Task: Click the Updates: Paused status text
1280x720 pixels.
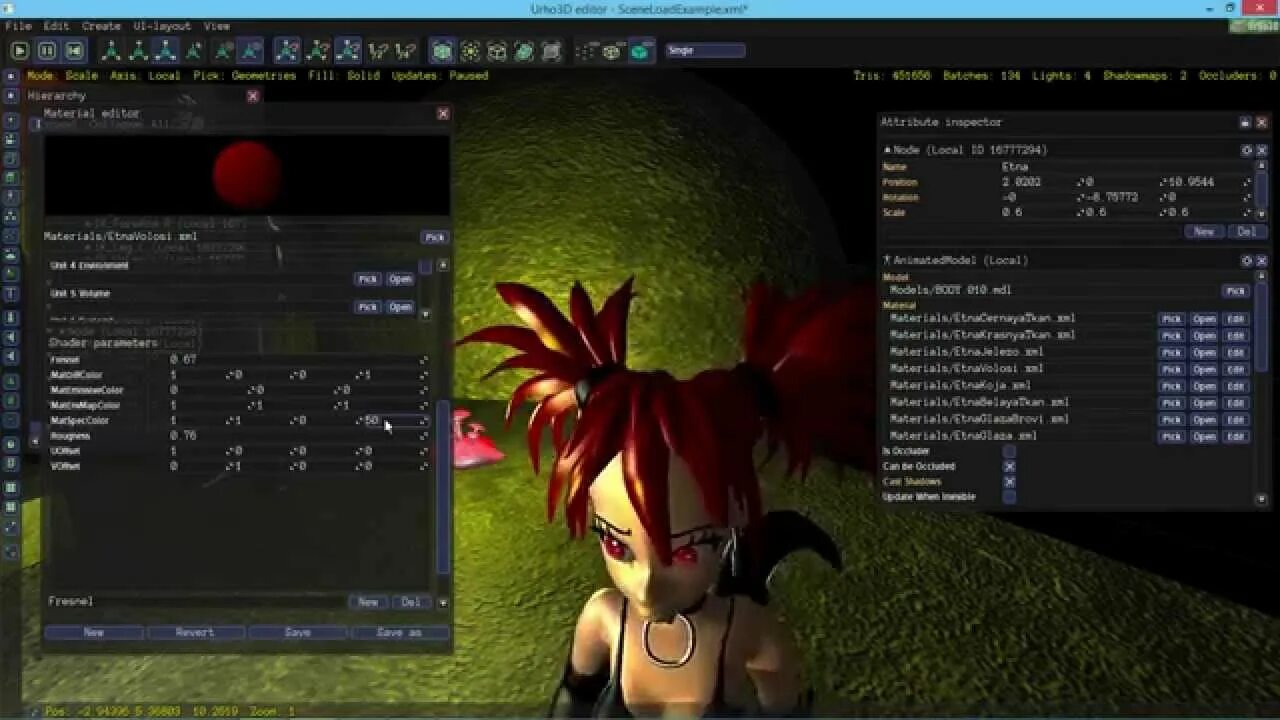Action: [x=440, y=76]
